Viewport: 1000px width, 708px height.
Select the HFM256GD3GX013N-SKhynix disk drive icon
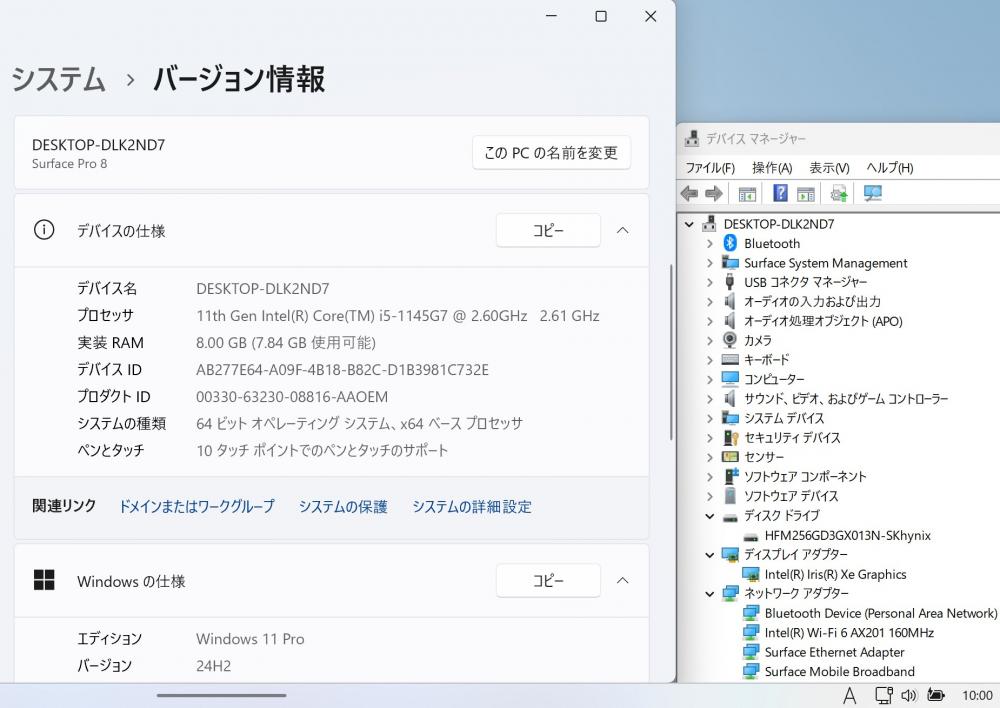click(751, 536)
